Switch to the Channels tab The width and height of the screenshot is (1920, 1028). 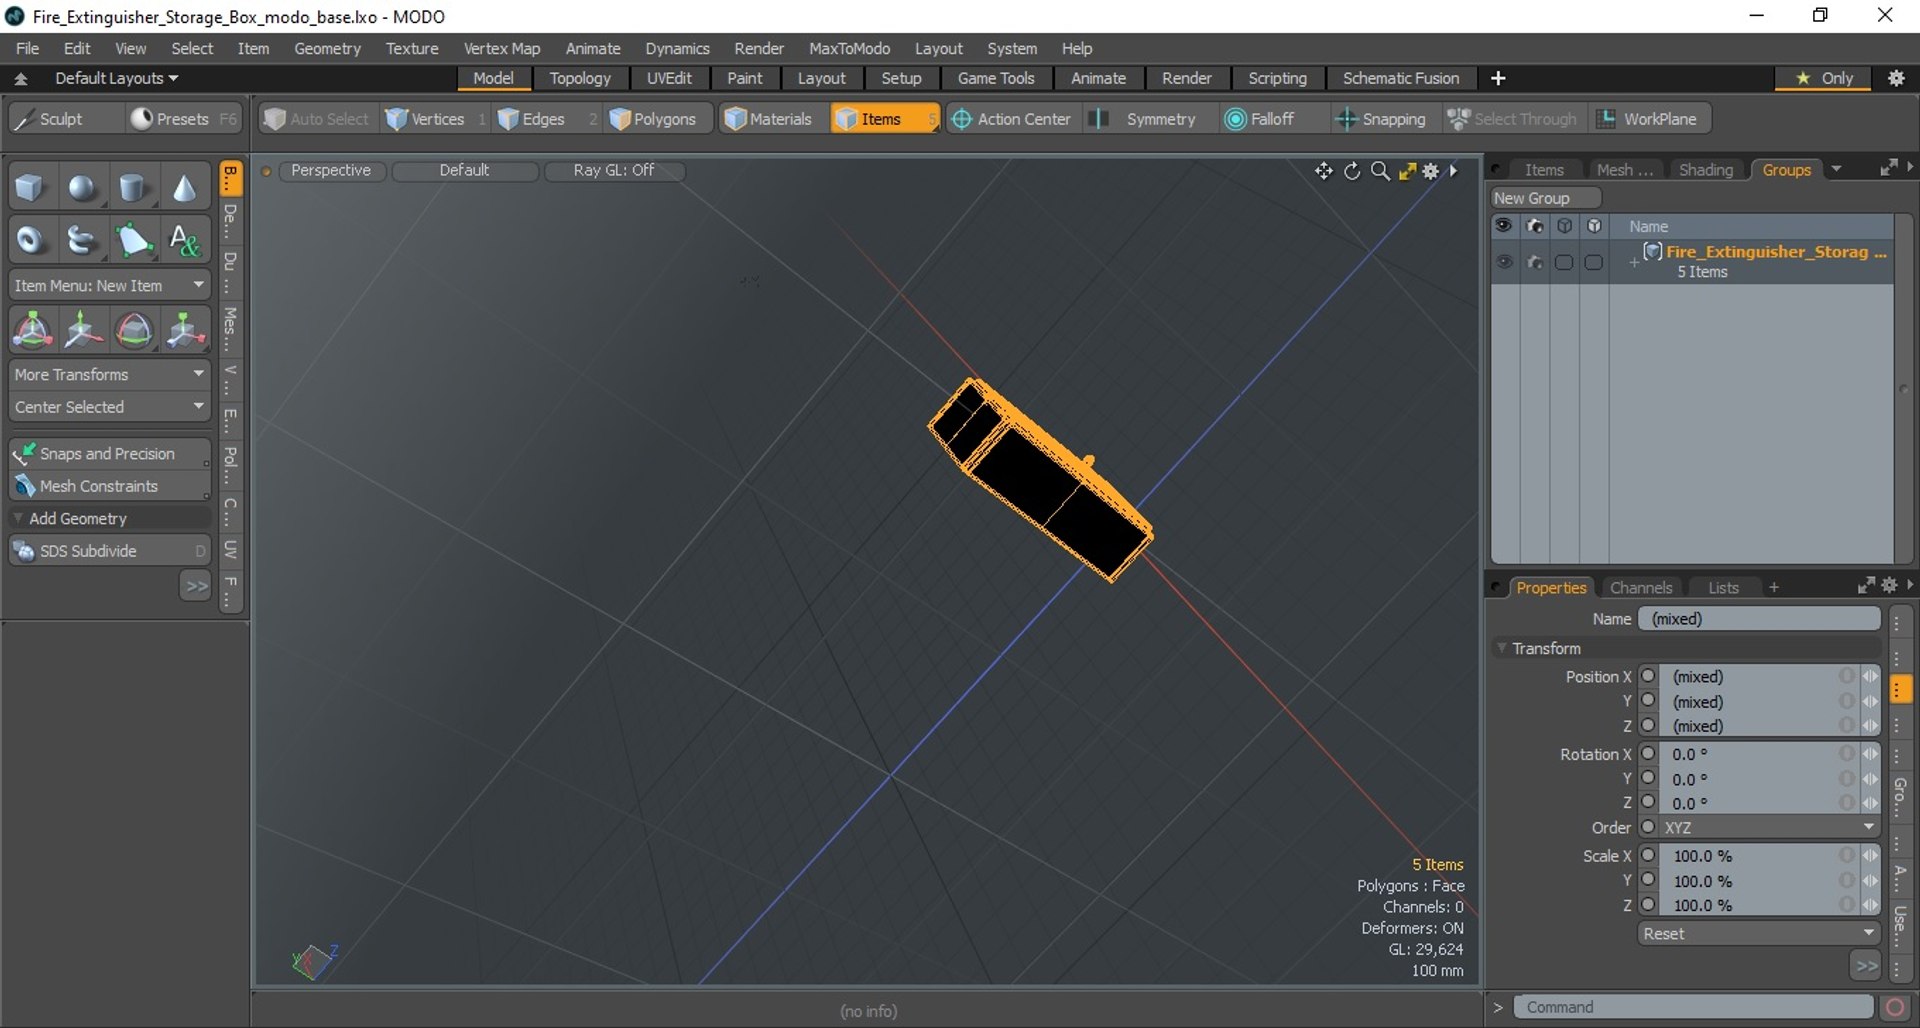(1641, 587)
